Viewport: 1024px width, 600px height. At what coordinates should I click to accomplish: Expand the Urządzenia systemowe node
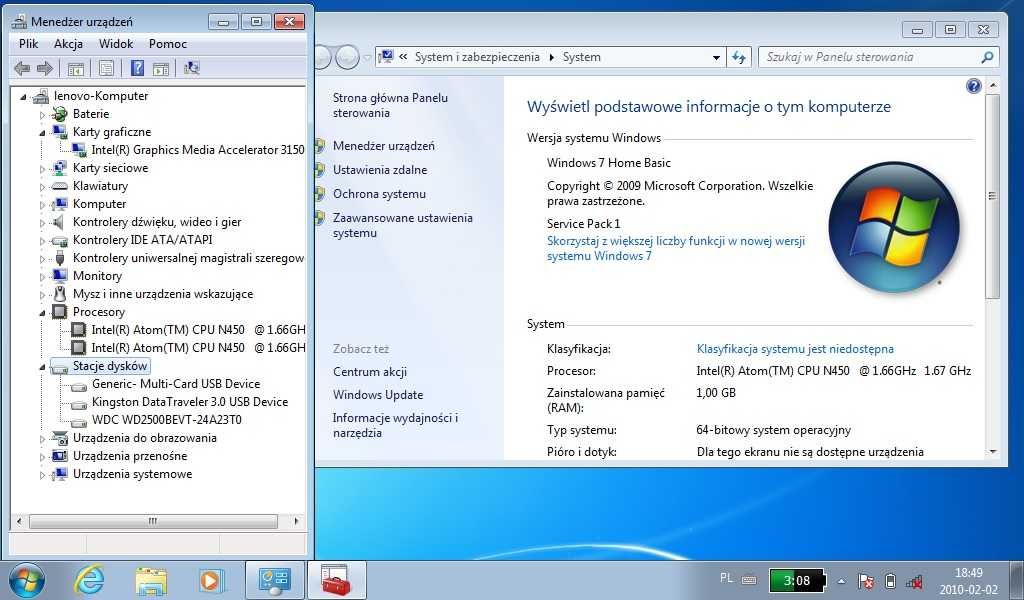42,475
